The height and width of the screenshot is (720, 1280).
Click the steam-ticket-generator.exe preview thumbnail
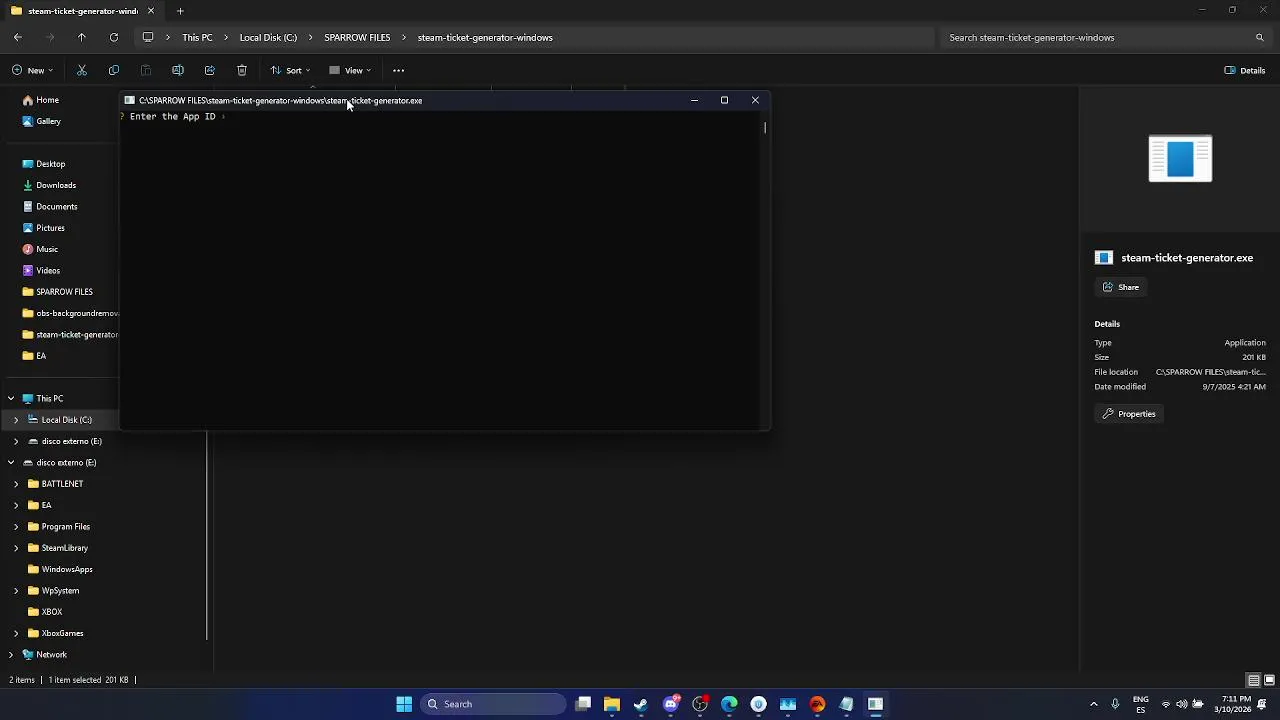coord(1180,158)
